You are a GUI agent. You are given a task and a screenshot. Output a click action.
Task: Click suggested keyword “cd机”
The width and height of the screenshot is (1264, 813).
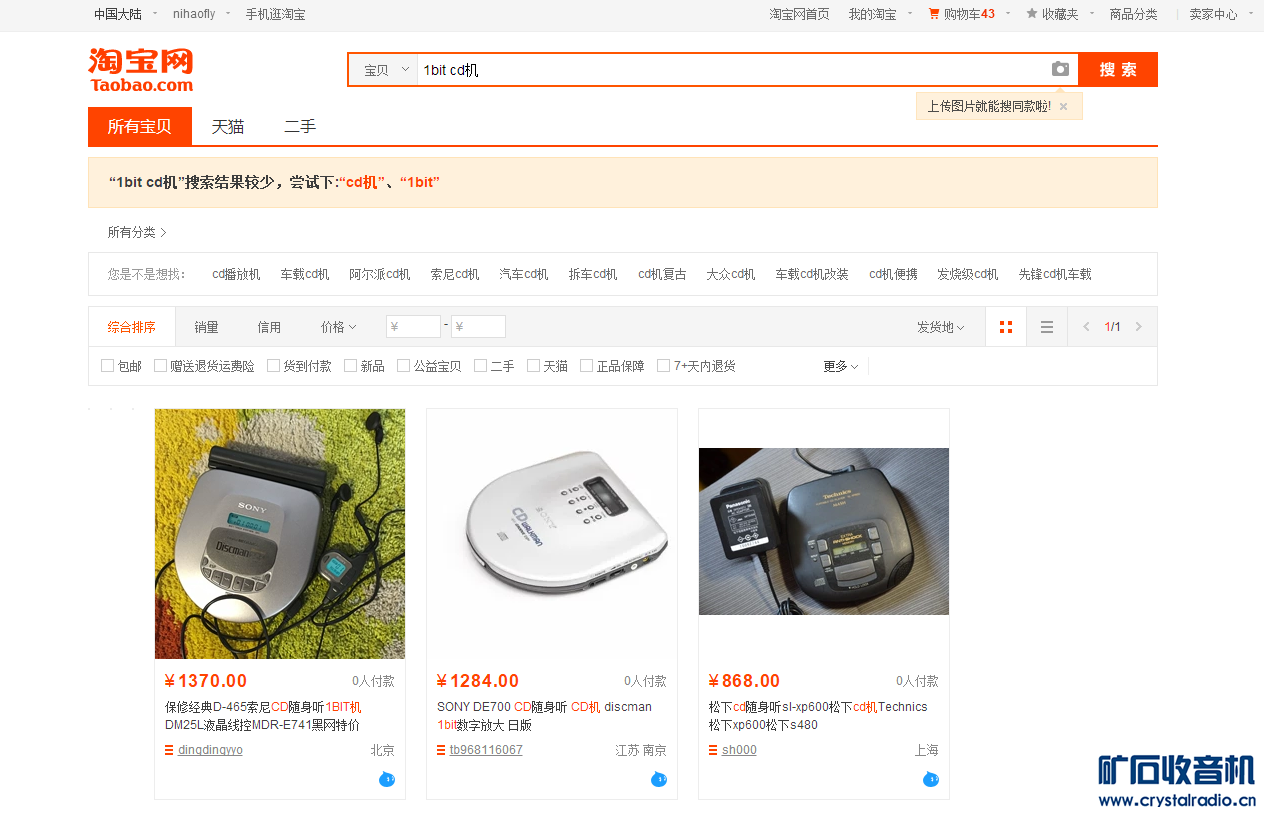361,182
